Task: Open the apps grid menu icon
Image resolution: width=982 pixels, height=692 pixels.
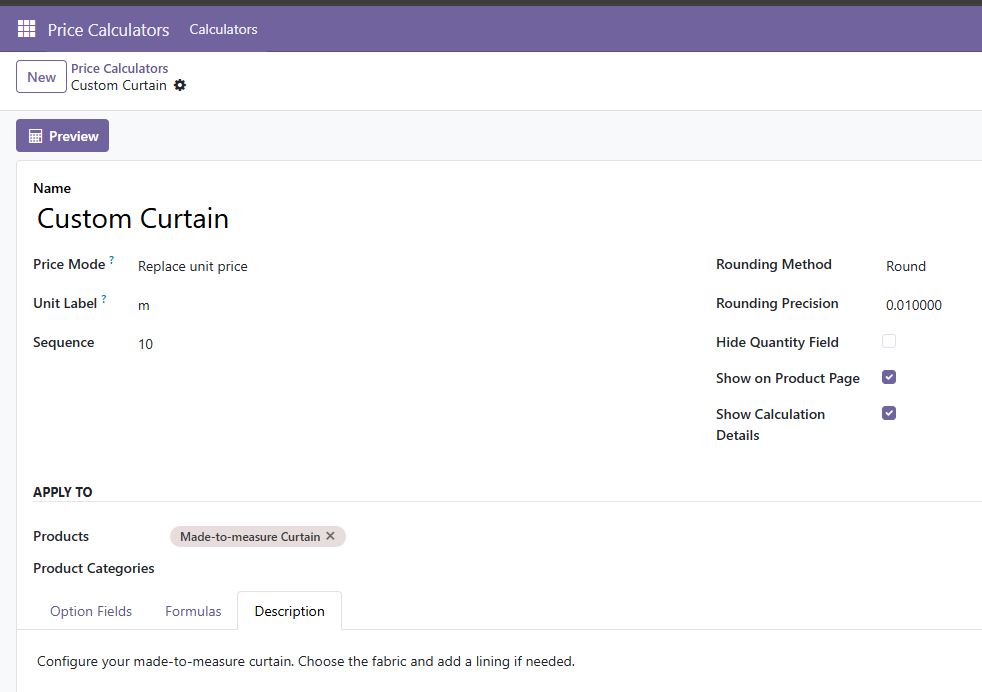Action: 26,29
